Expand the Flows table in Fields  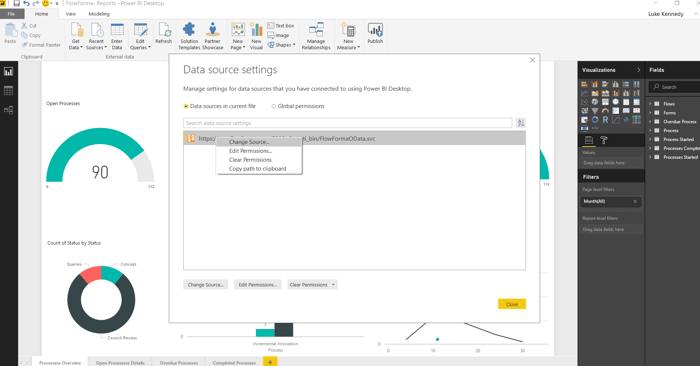(650, 104)
